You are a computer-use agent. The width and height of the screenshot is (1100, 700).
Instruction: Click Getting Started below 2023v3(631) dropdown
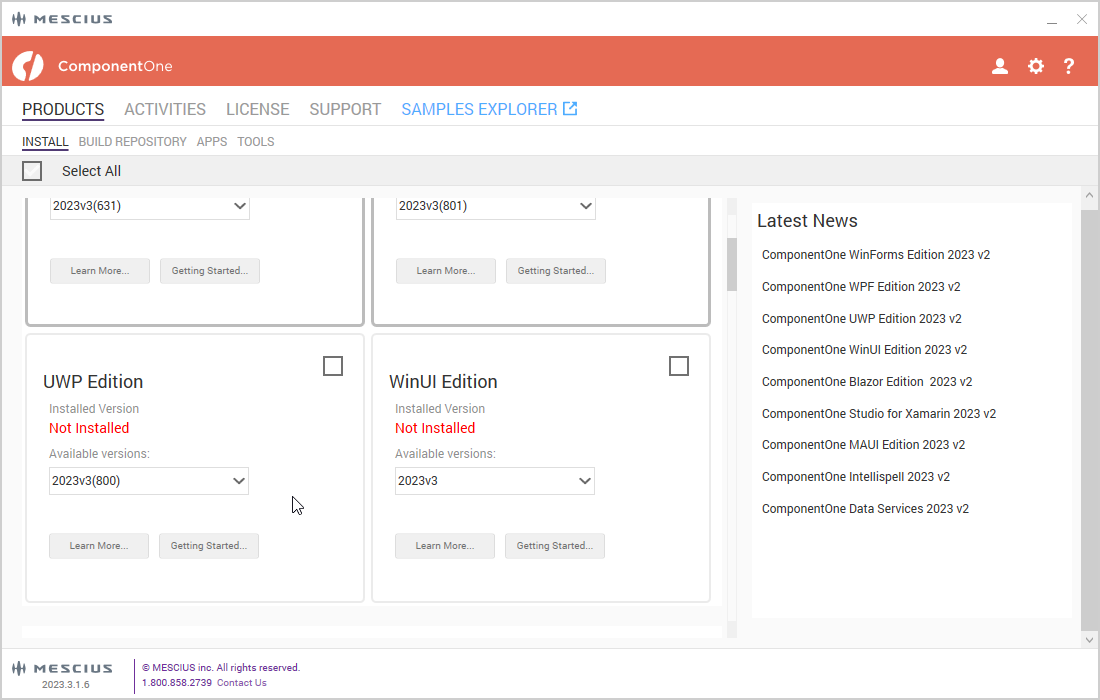click(210, 271)
